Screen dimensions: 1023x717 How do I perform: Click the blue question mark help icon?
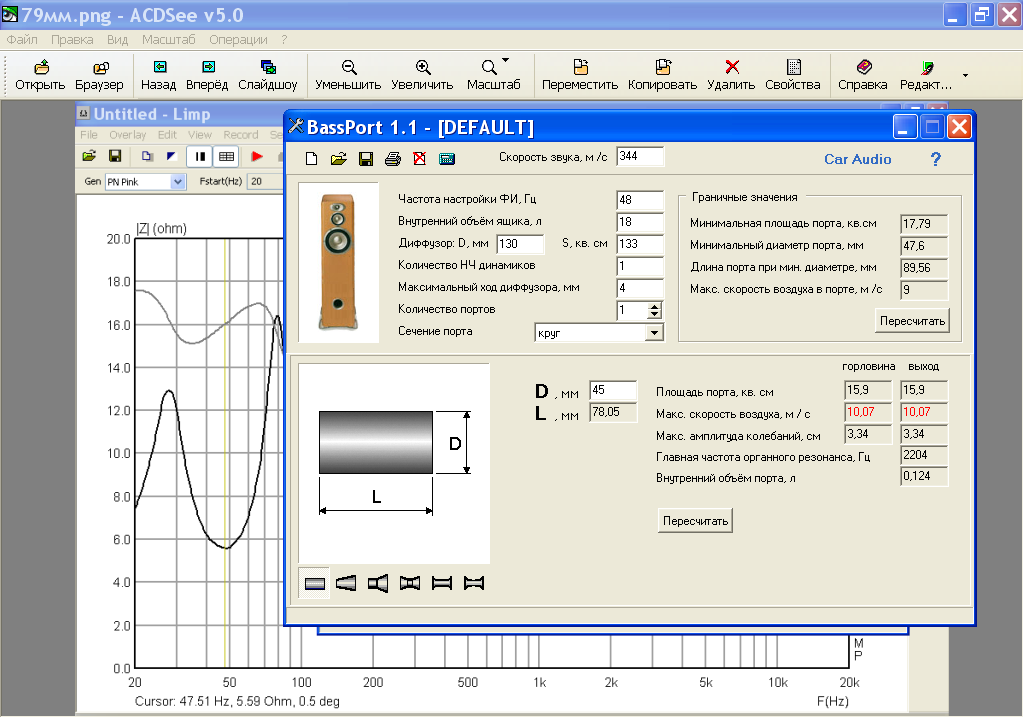936,159
